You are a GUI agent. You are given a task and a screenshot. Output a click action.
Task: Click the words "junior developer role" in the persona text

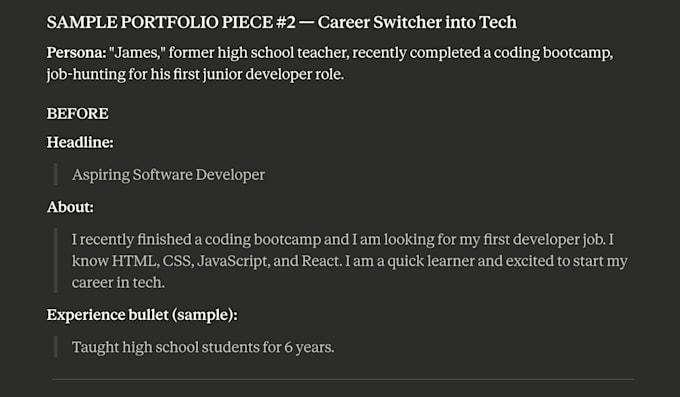294,75
